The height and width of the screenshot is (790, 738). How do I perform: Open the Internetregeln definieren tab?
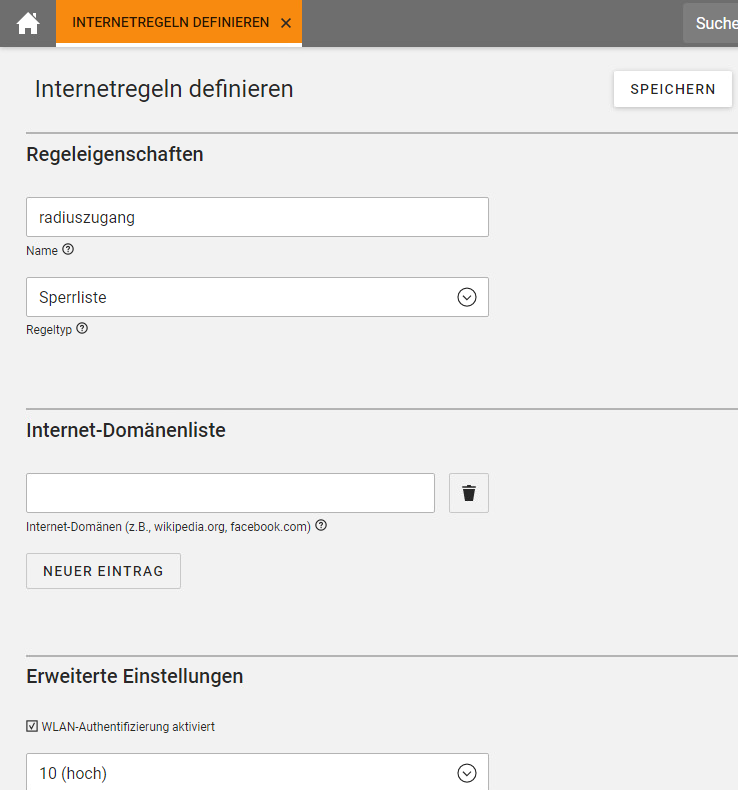[170, 23]
